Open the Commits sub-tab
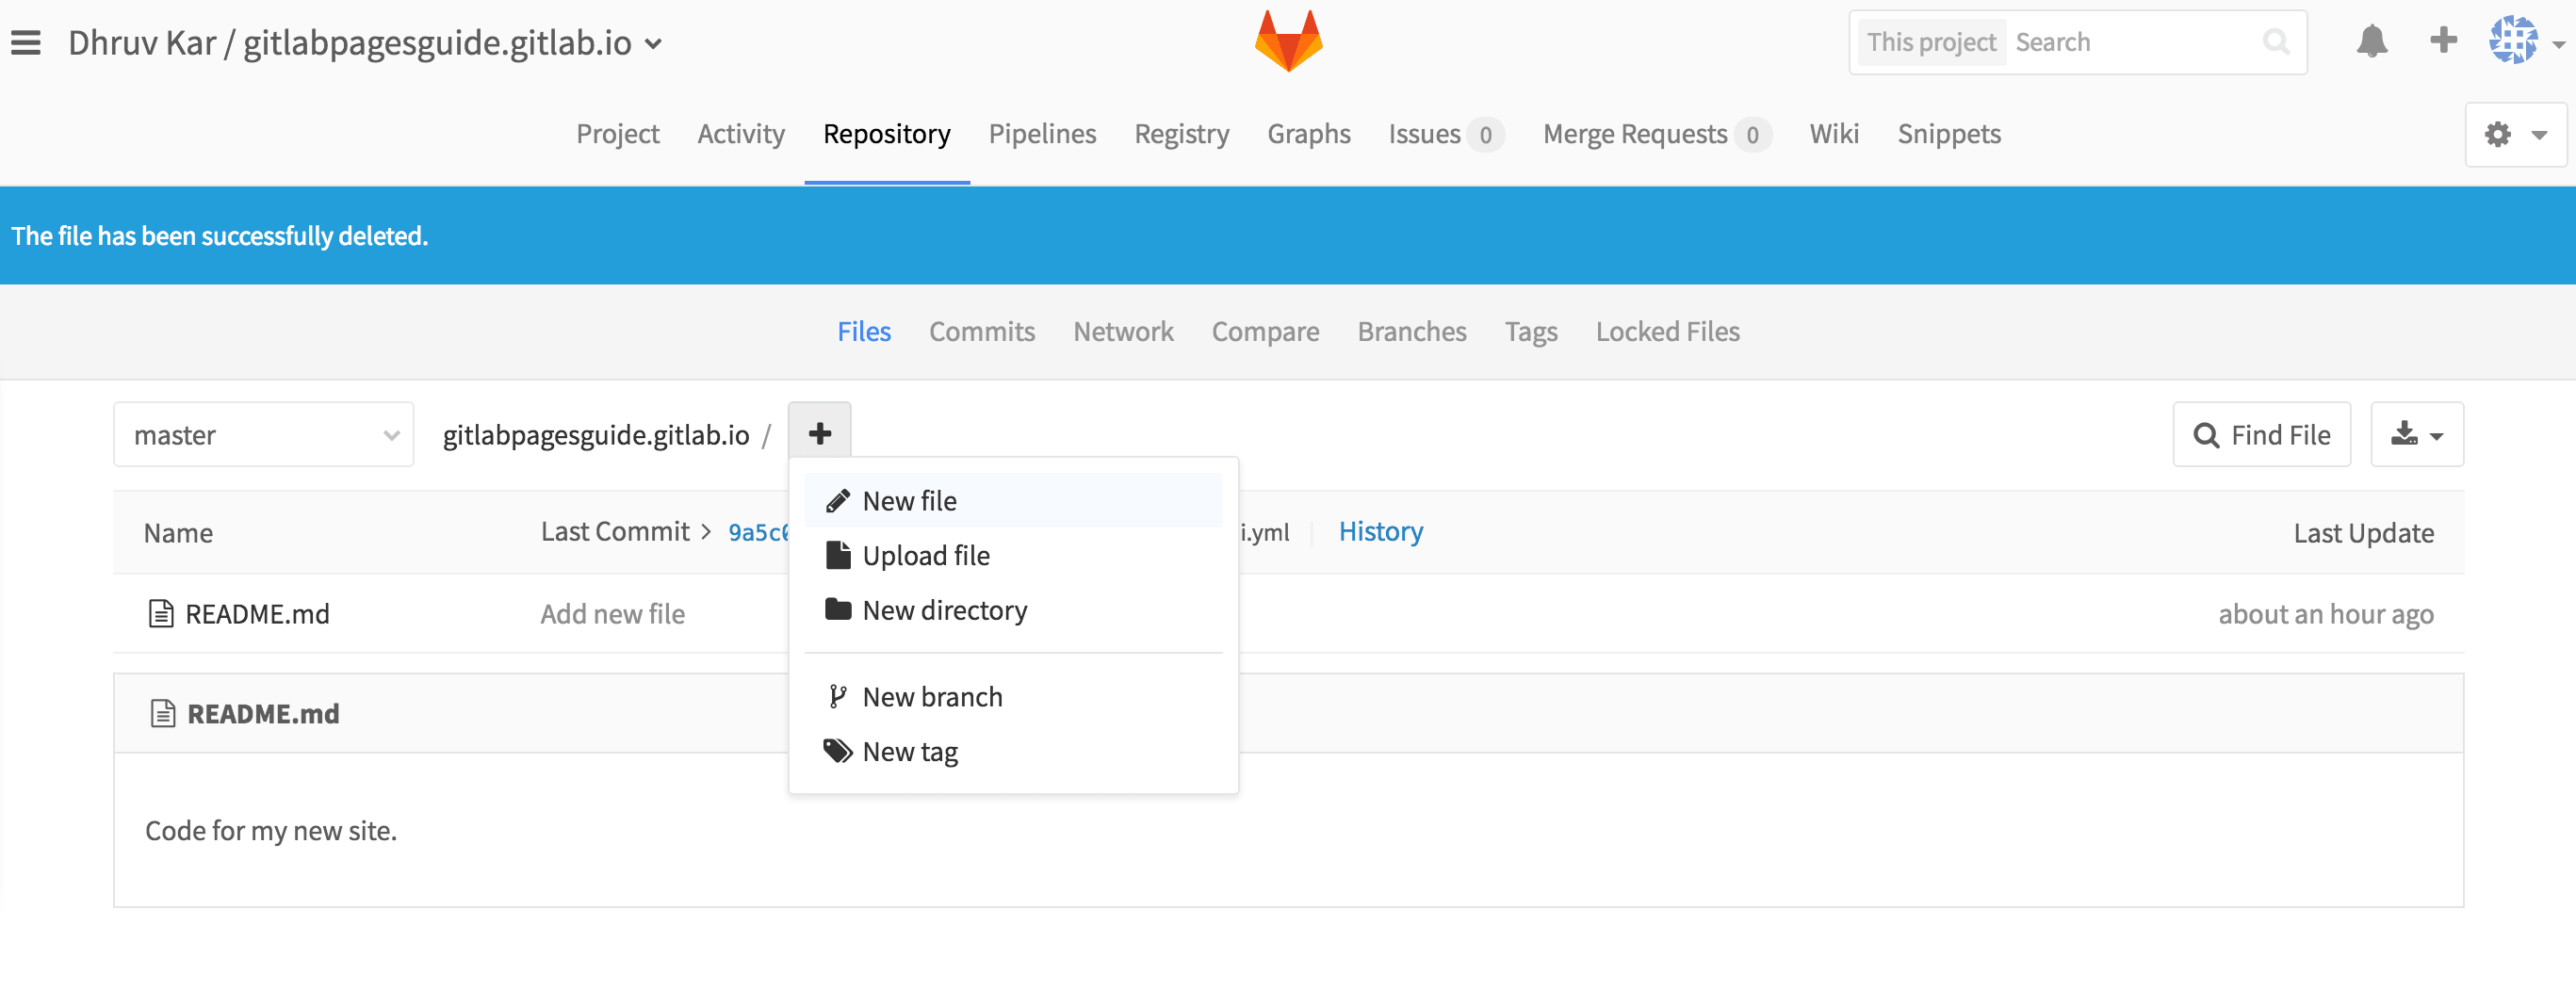 981,331
